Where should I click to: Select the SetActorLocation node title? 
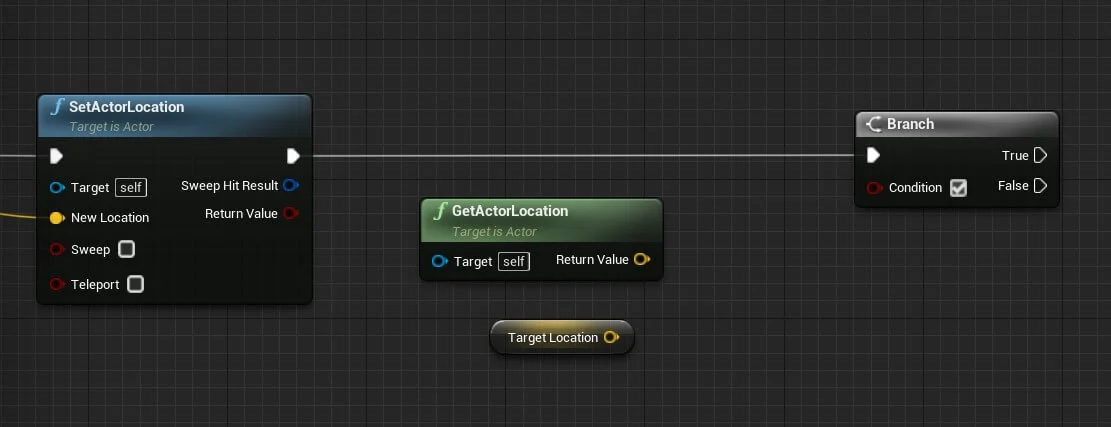point(126,107)
